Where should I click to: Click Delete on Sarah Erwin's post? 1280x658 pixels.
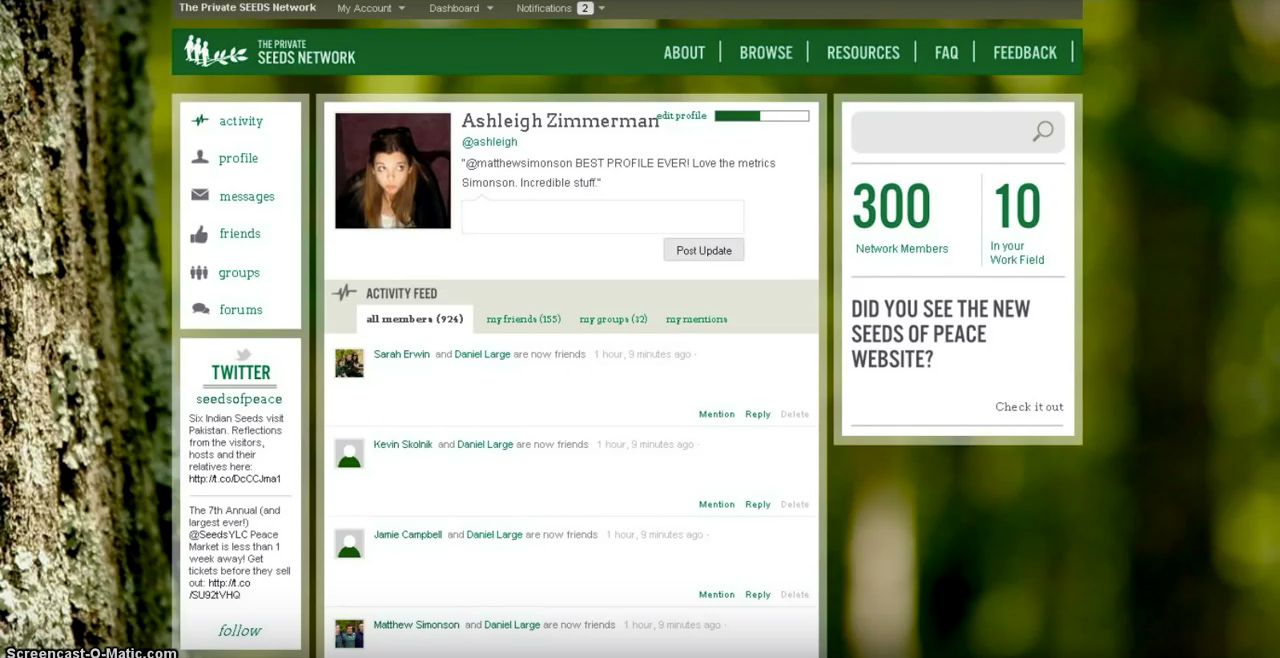[795, 414]
